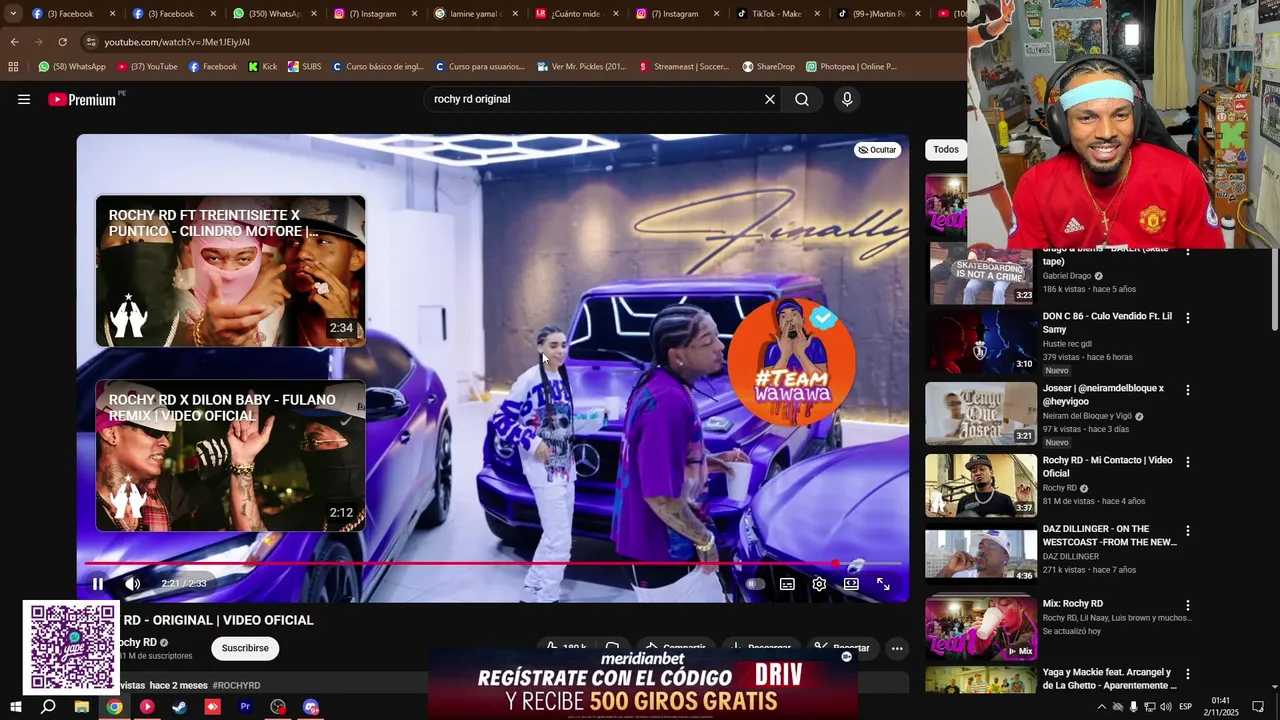Open Steam from the taskbar
The width and height of the screenshot is (1280, 720).
point(180,707)
